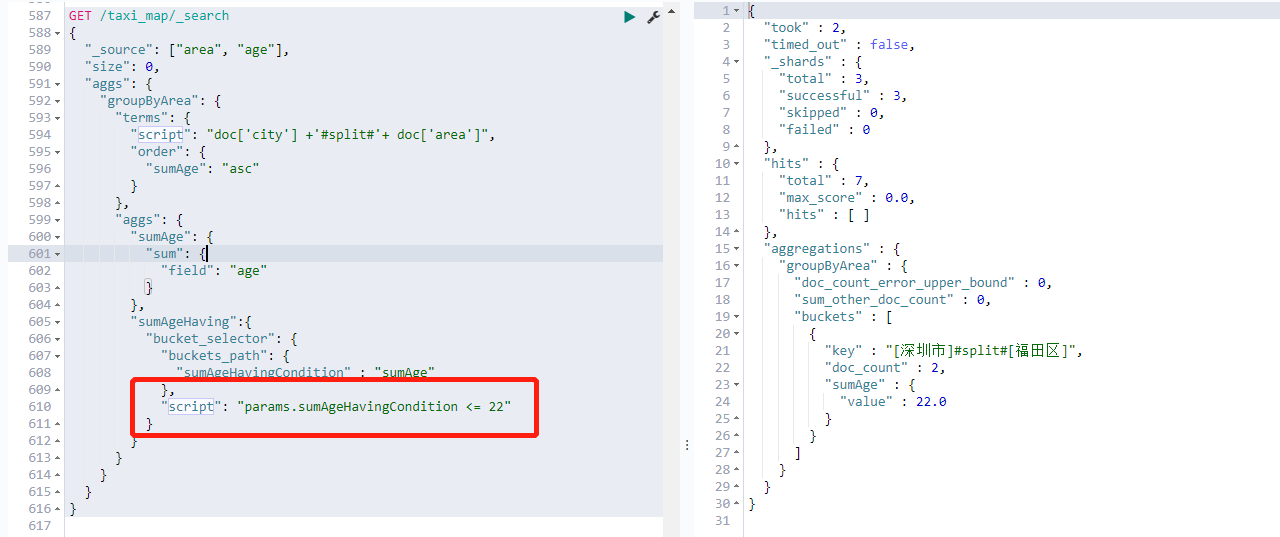Collapse the "terms" block at line 593
The width and height of the screenshot is (1280, 537).
click(56, 118)
